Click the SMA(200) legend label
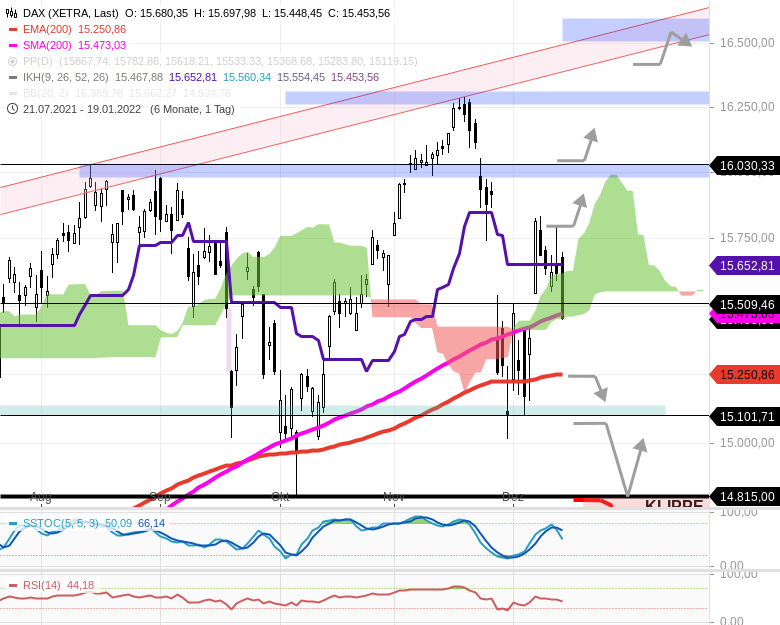 pos(47,45)
